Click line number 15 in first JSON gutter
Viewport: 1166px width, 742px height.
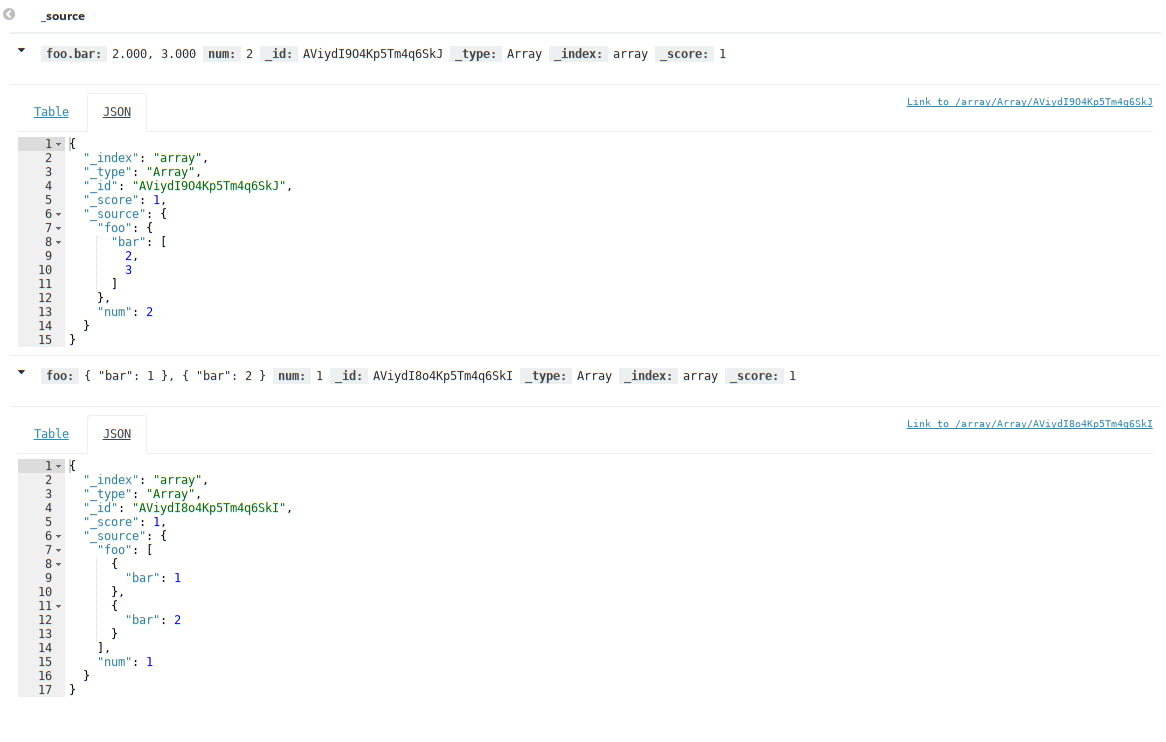(45, 340)
